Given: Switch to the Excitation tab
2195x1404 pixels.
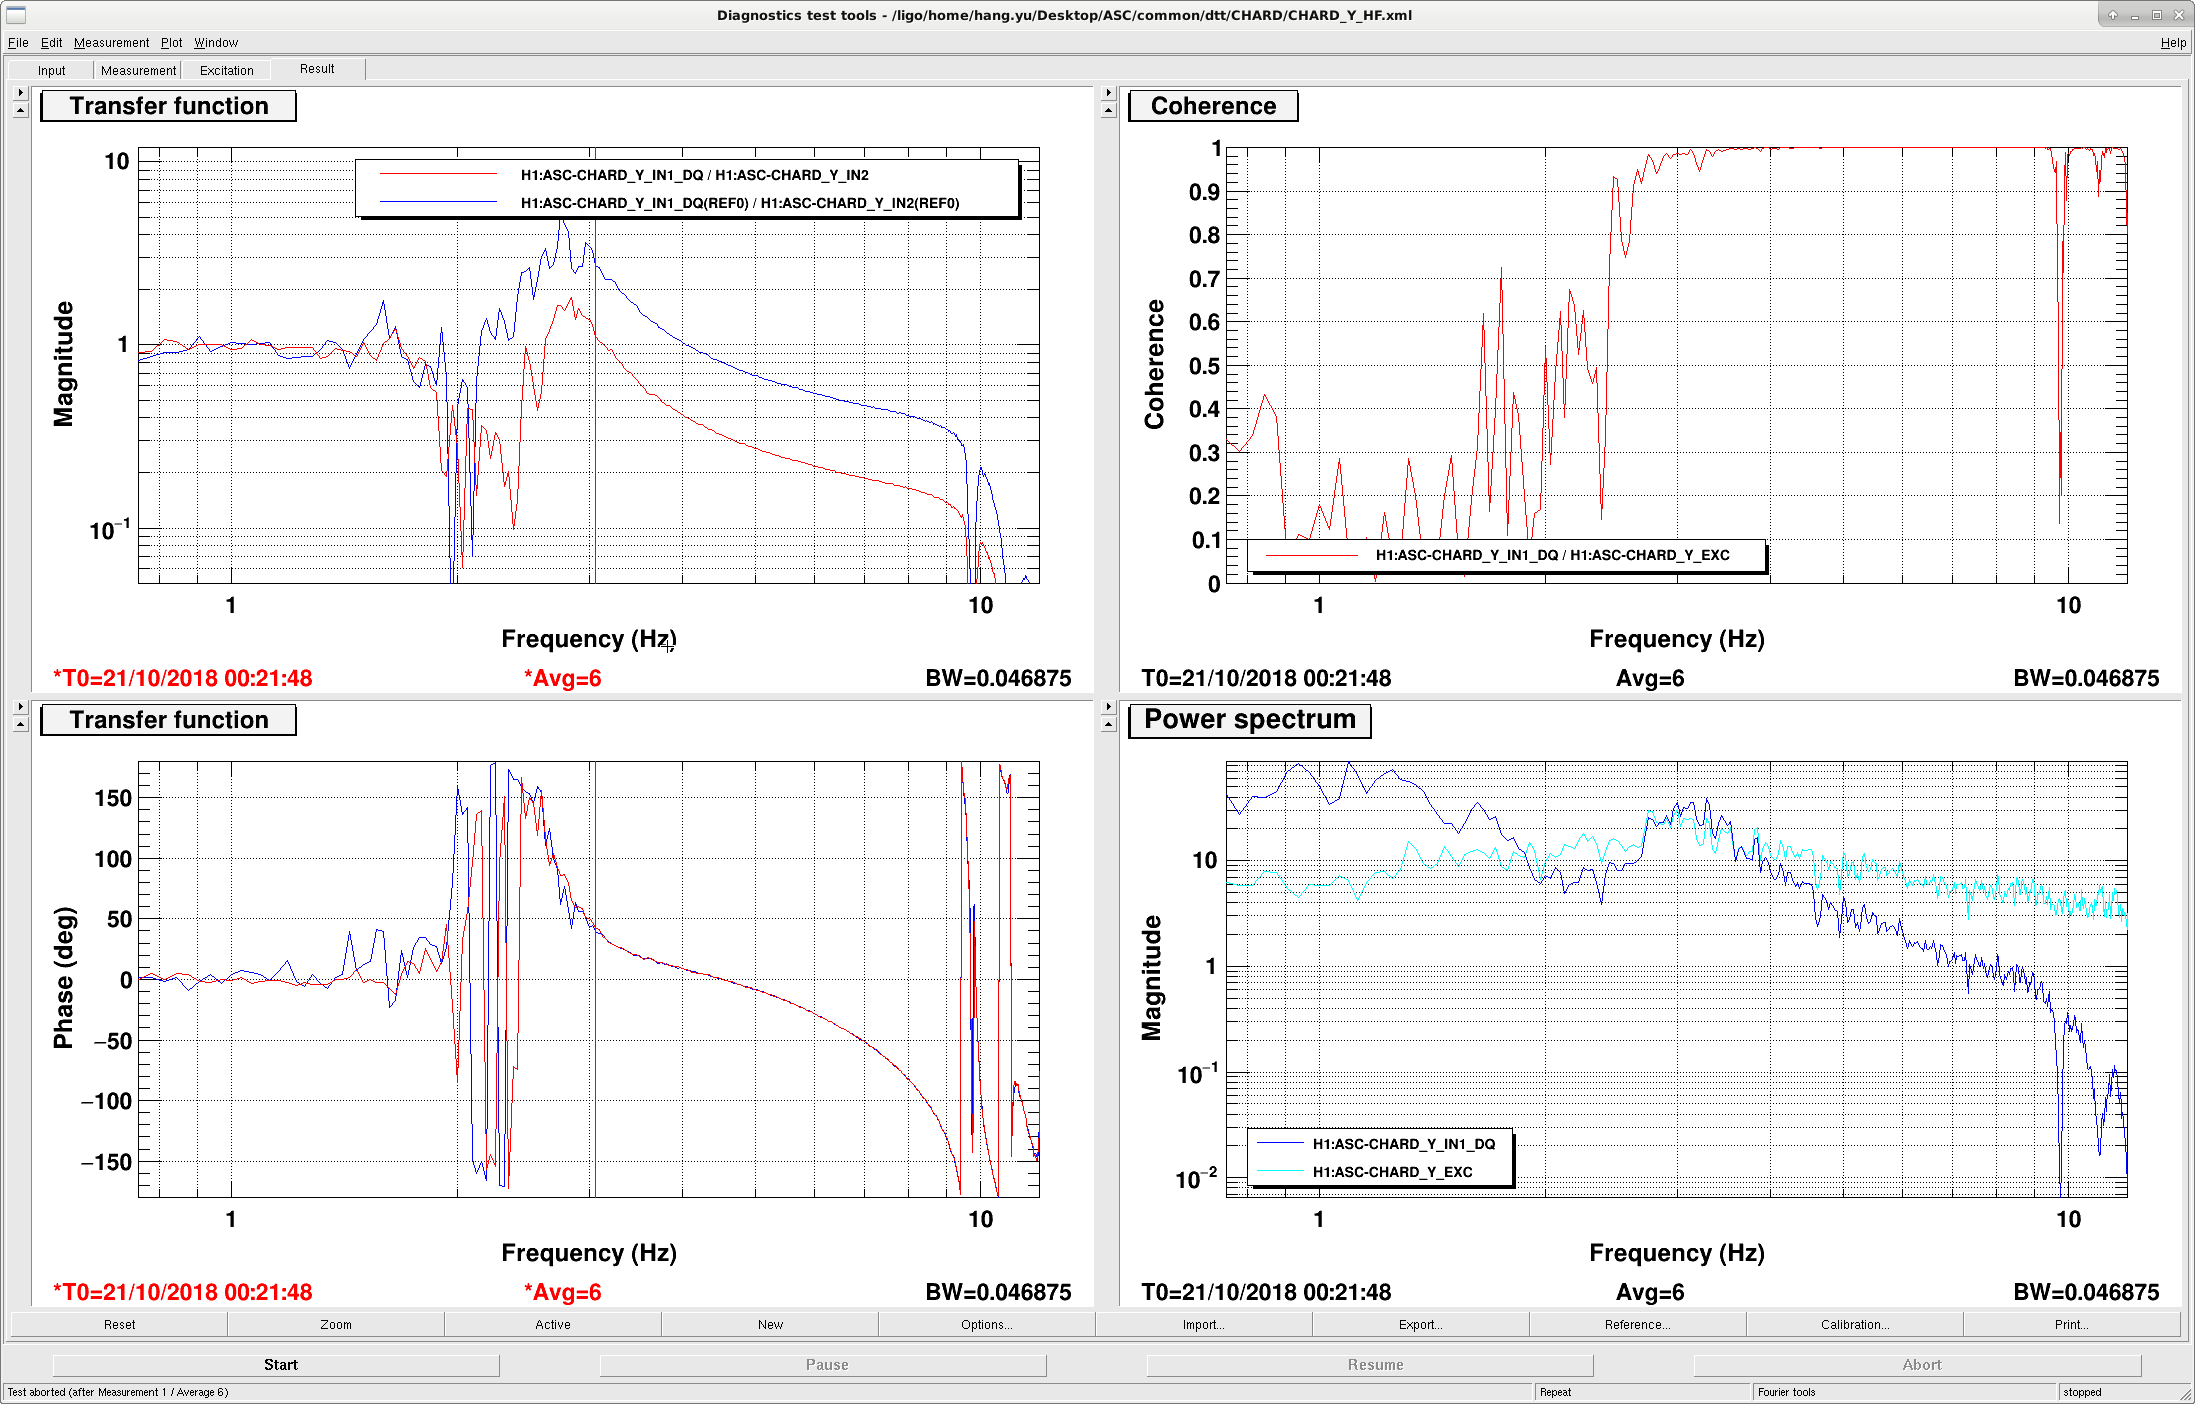Looking at the screenshot, I should click(226, 70).
